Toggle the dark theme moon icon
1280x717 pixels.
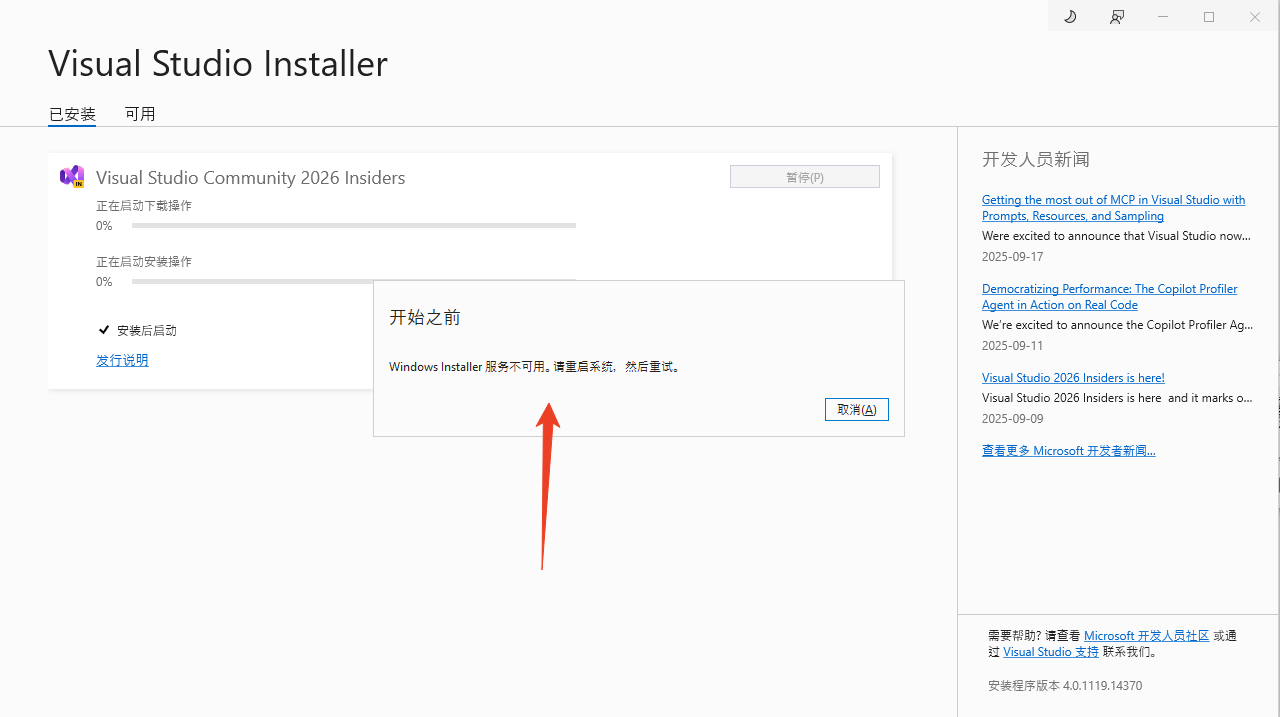(1070, 17)
